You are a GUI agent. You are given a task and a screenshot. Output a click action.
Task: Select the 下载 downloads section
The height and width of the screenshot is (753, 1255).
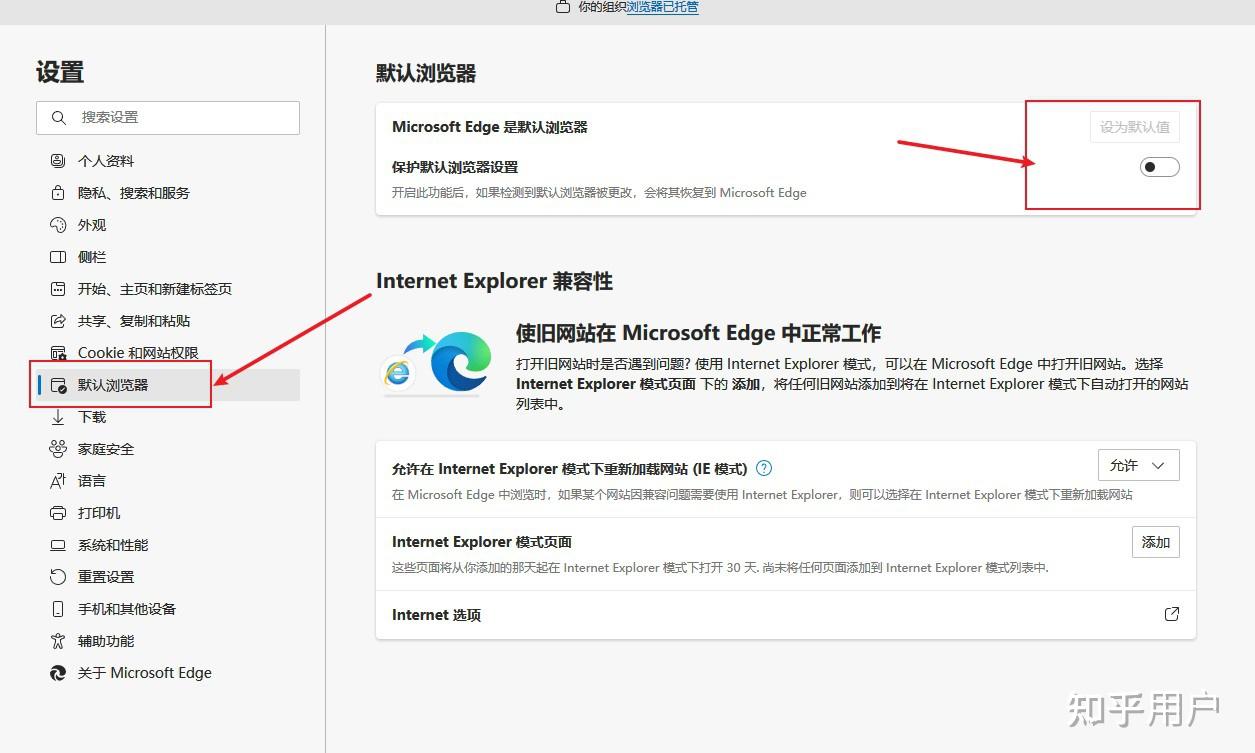91,416
